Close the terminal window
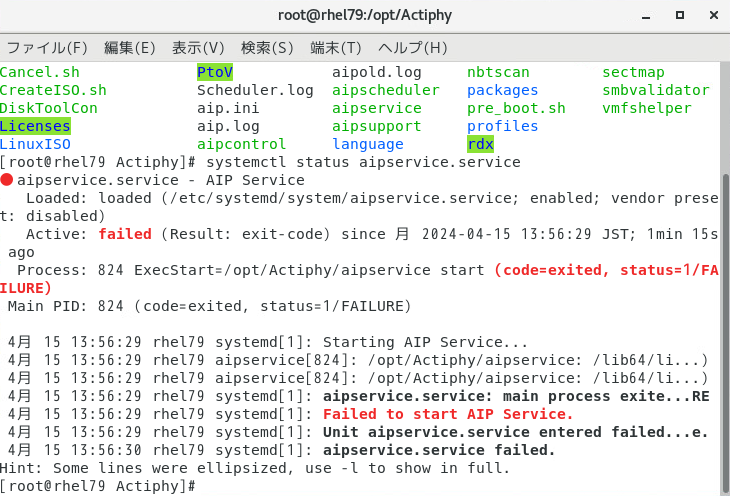Image resolution: width=730 pixels, height=496 pixels. click(x=714, y=15)
